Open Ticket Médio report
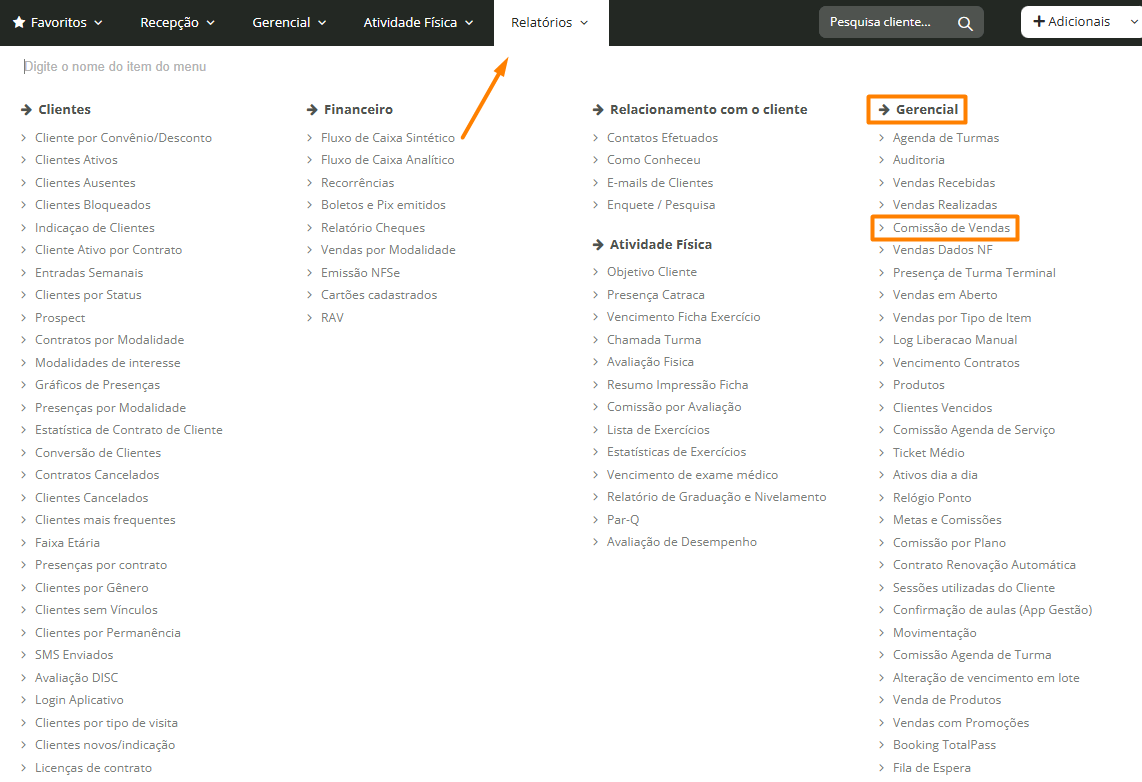 tap(929, 453)
